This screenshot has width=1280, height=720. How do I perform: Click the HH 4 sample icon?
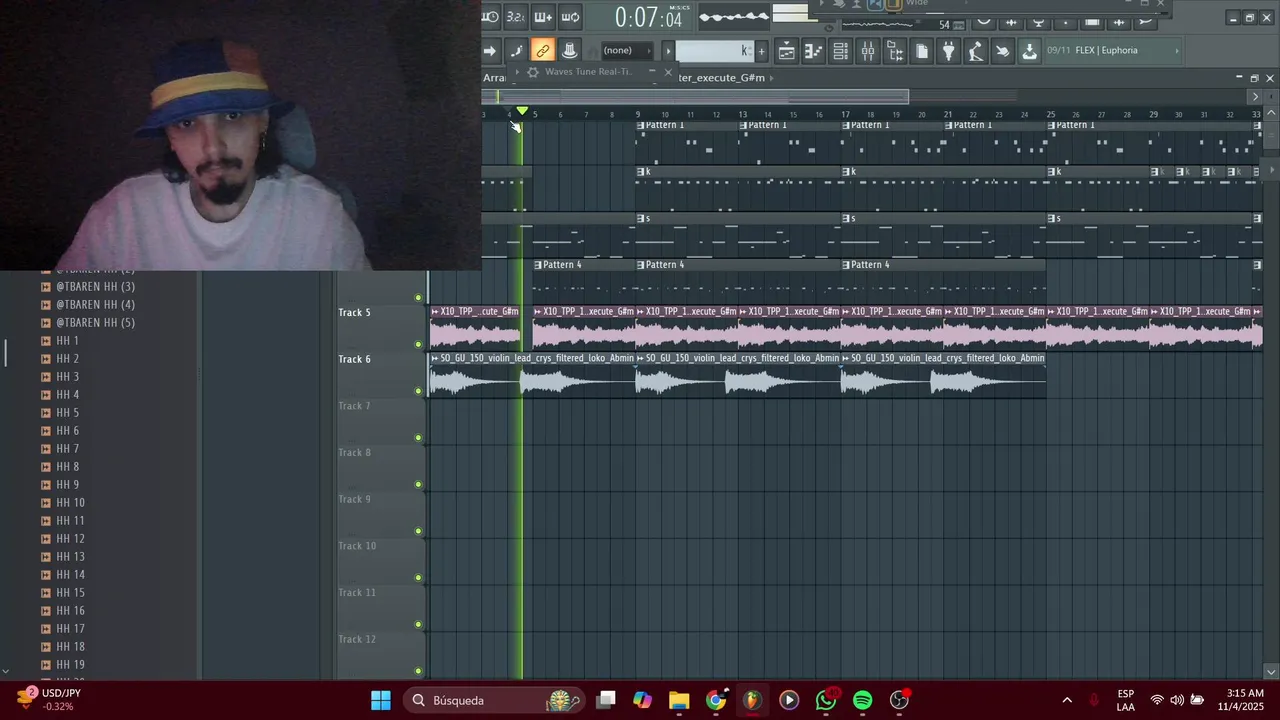pyautogui.click(x=45, y=395)
